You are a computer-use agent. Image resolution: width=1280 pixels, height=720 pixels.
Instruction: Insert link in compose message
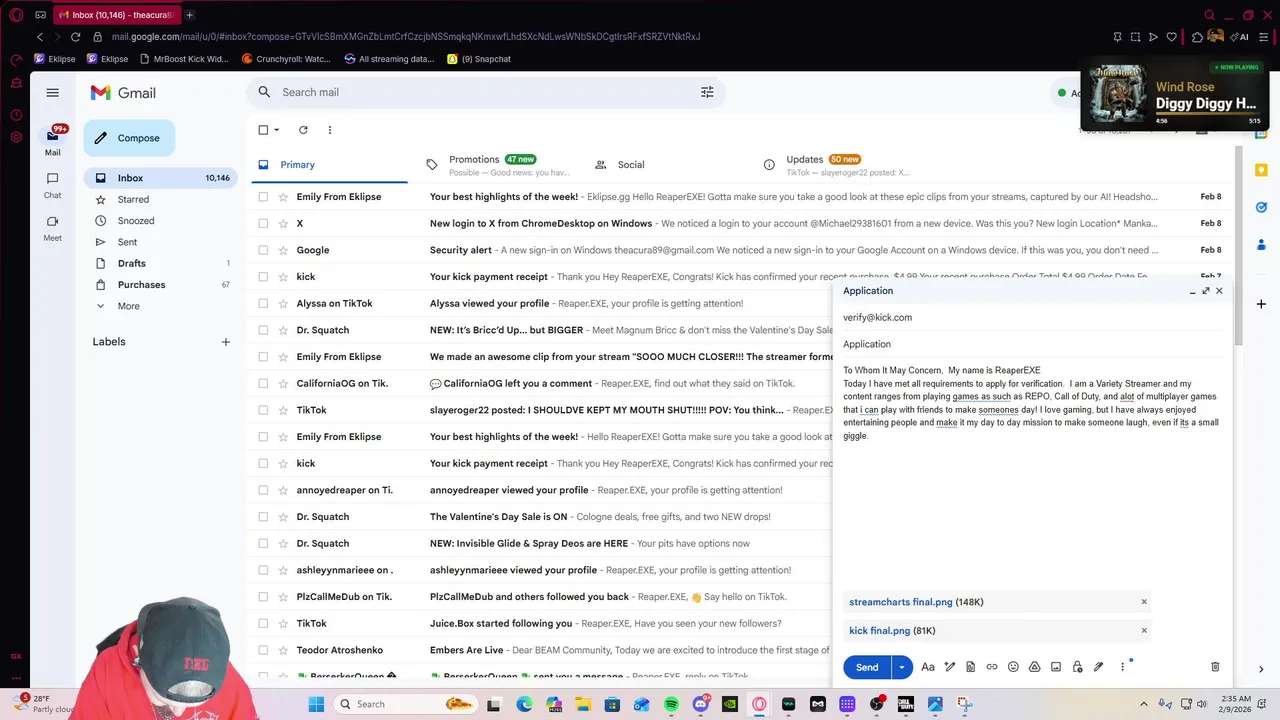point(992,667)
